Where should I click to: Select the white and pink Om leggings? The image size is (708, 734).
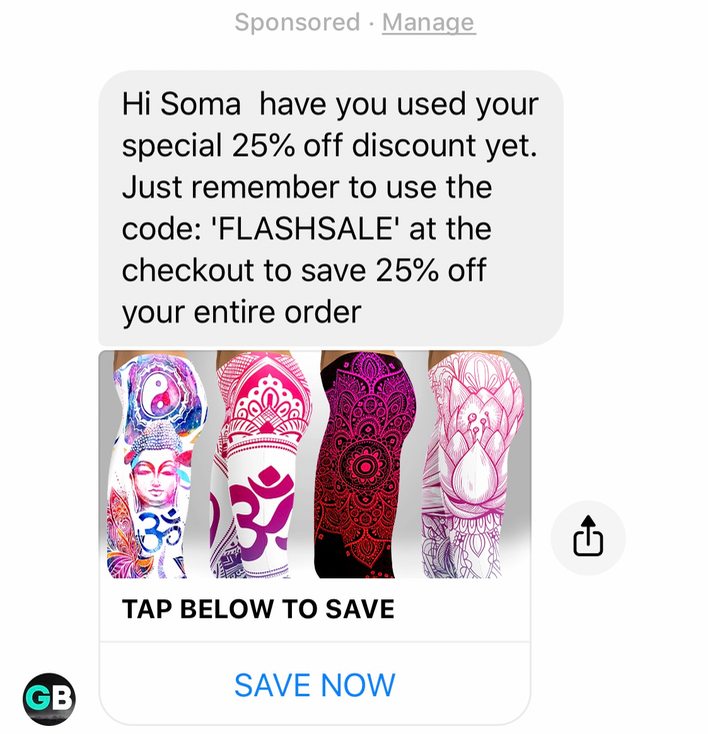pyautogui.click(x=261, y=465)
